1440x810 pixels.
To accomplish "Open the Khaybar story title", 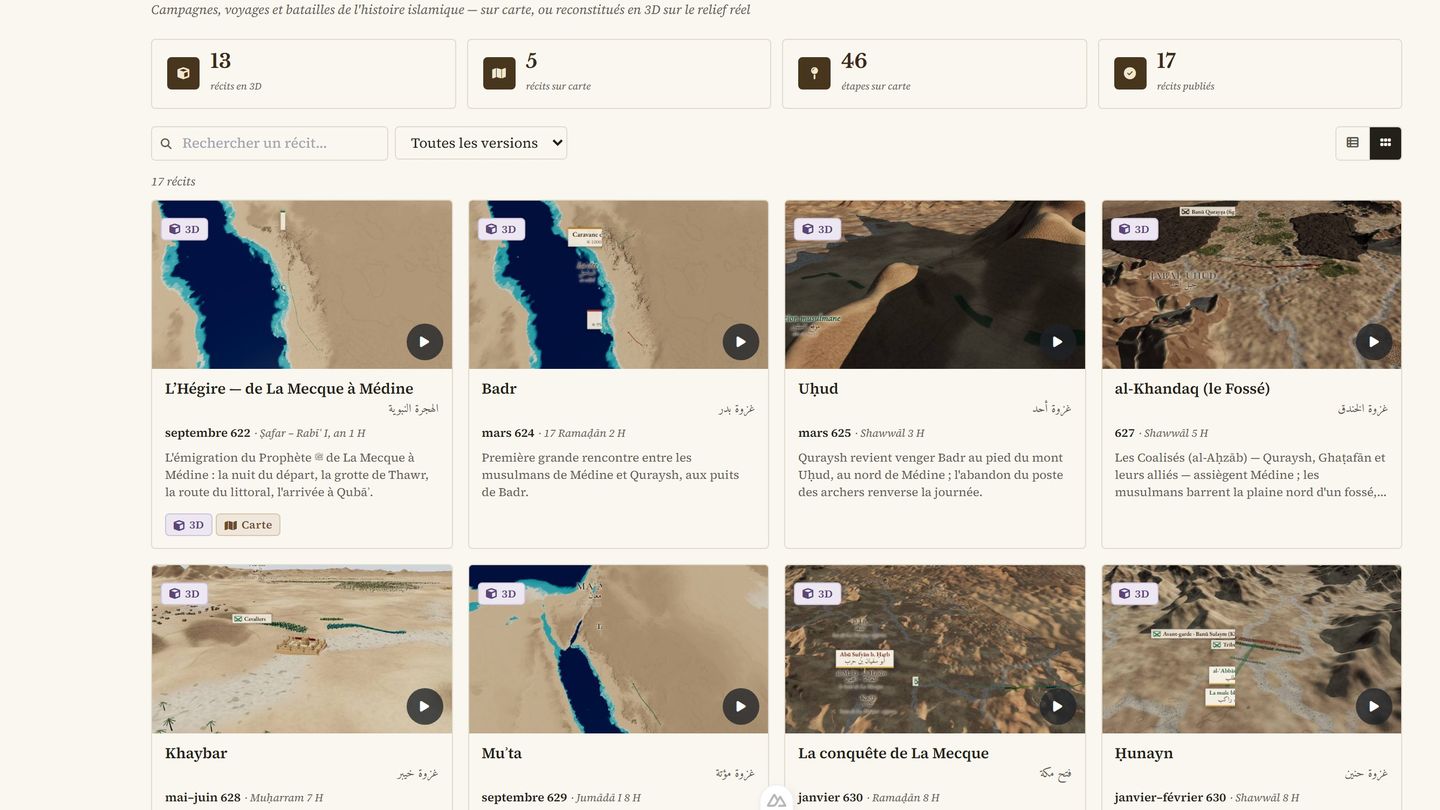I will [x=196, y=753].
